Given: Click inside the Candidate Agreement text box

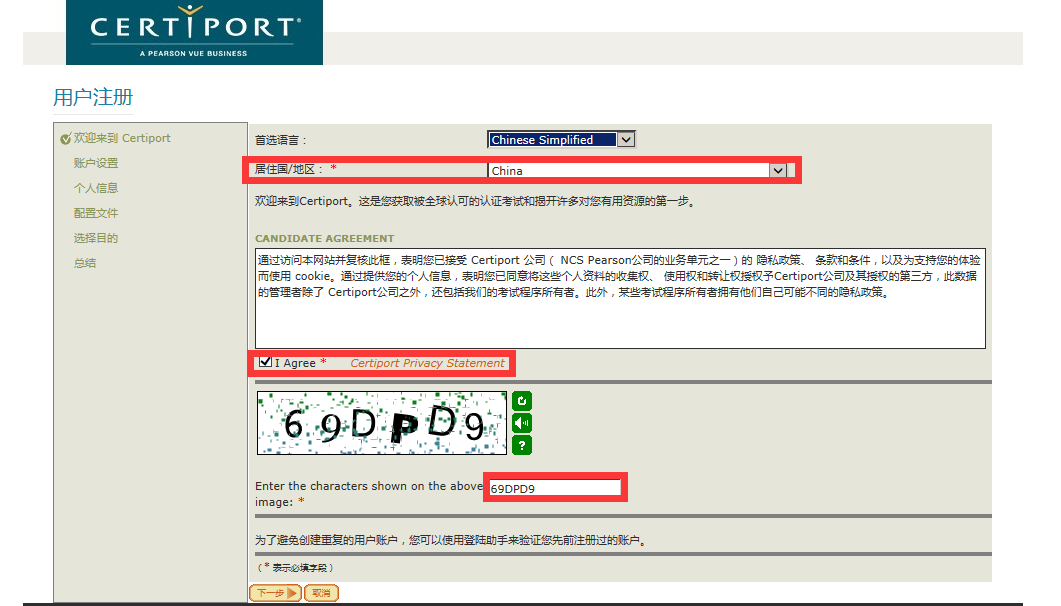Looking at the screenshot, I should pos(620,298).
